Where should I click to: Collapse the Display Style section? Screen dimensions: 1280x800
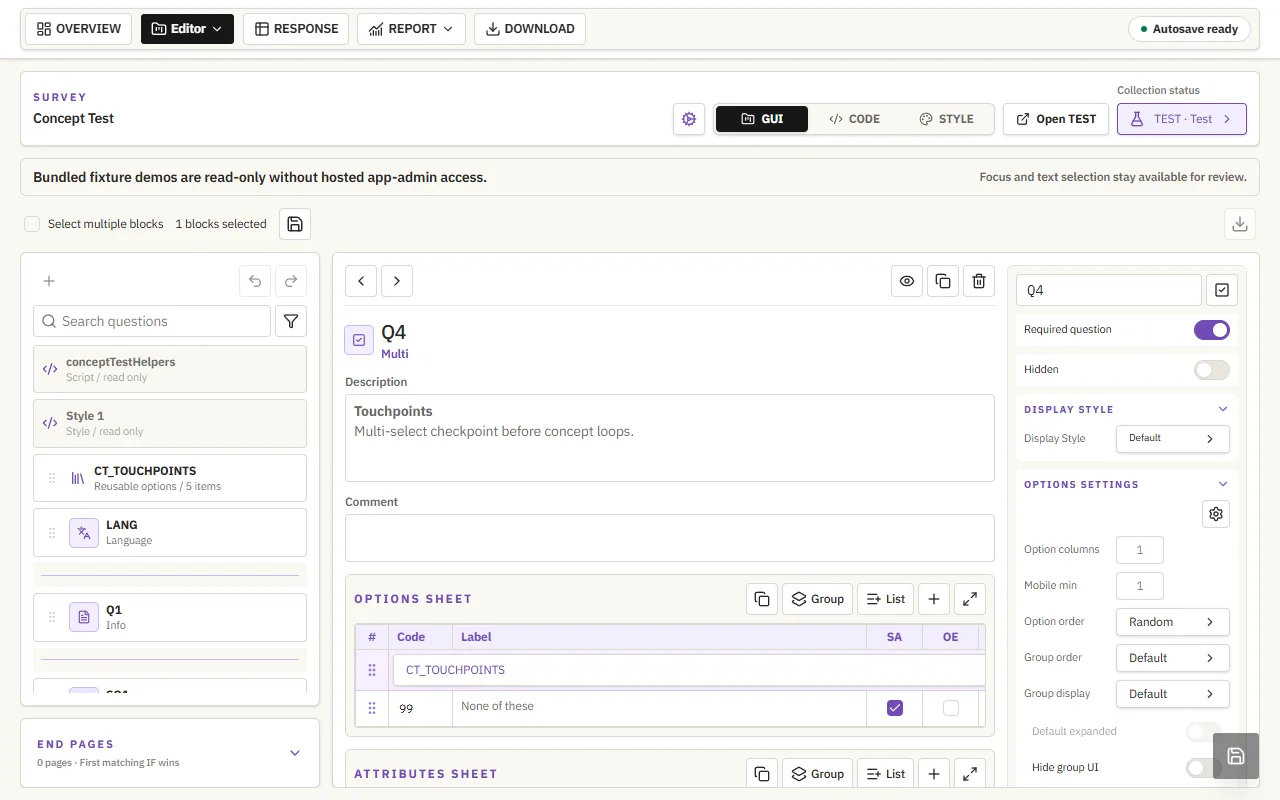point(1222,409)
